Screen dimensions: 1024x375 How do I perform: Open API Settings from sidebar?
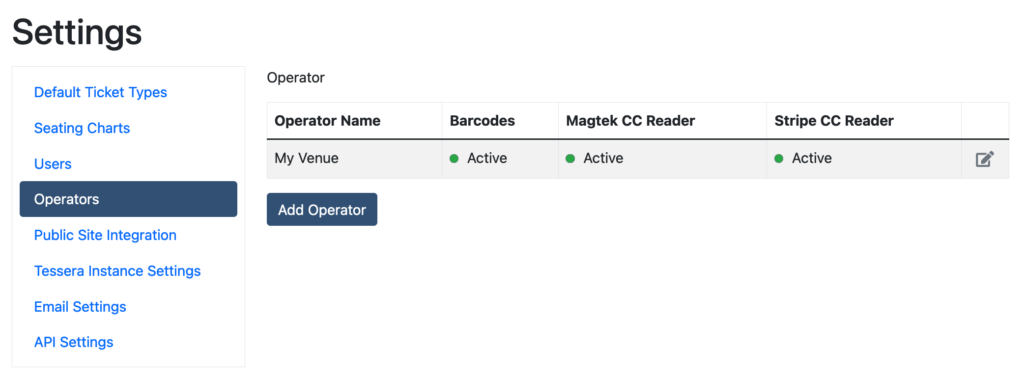click(x=74, y=342)
